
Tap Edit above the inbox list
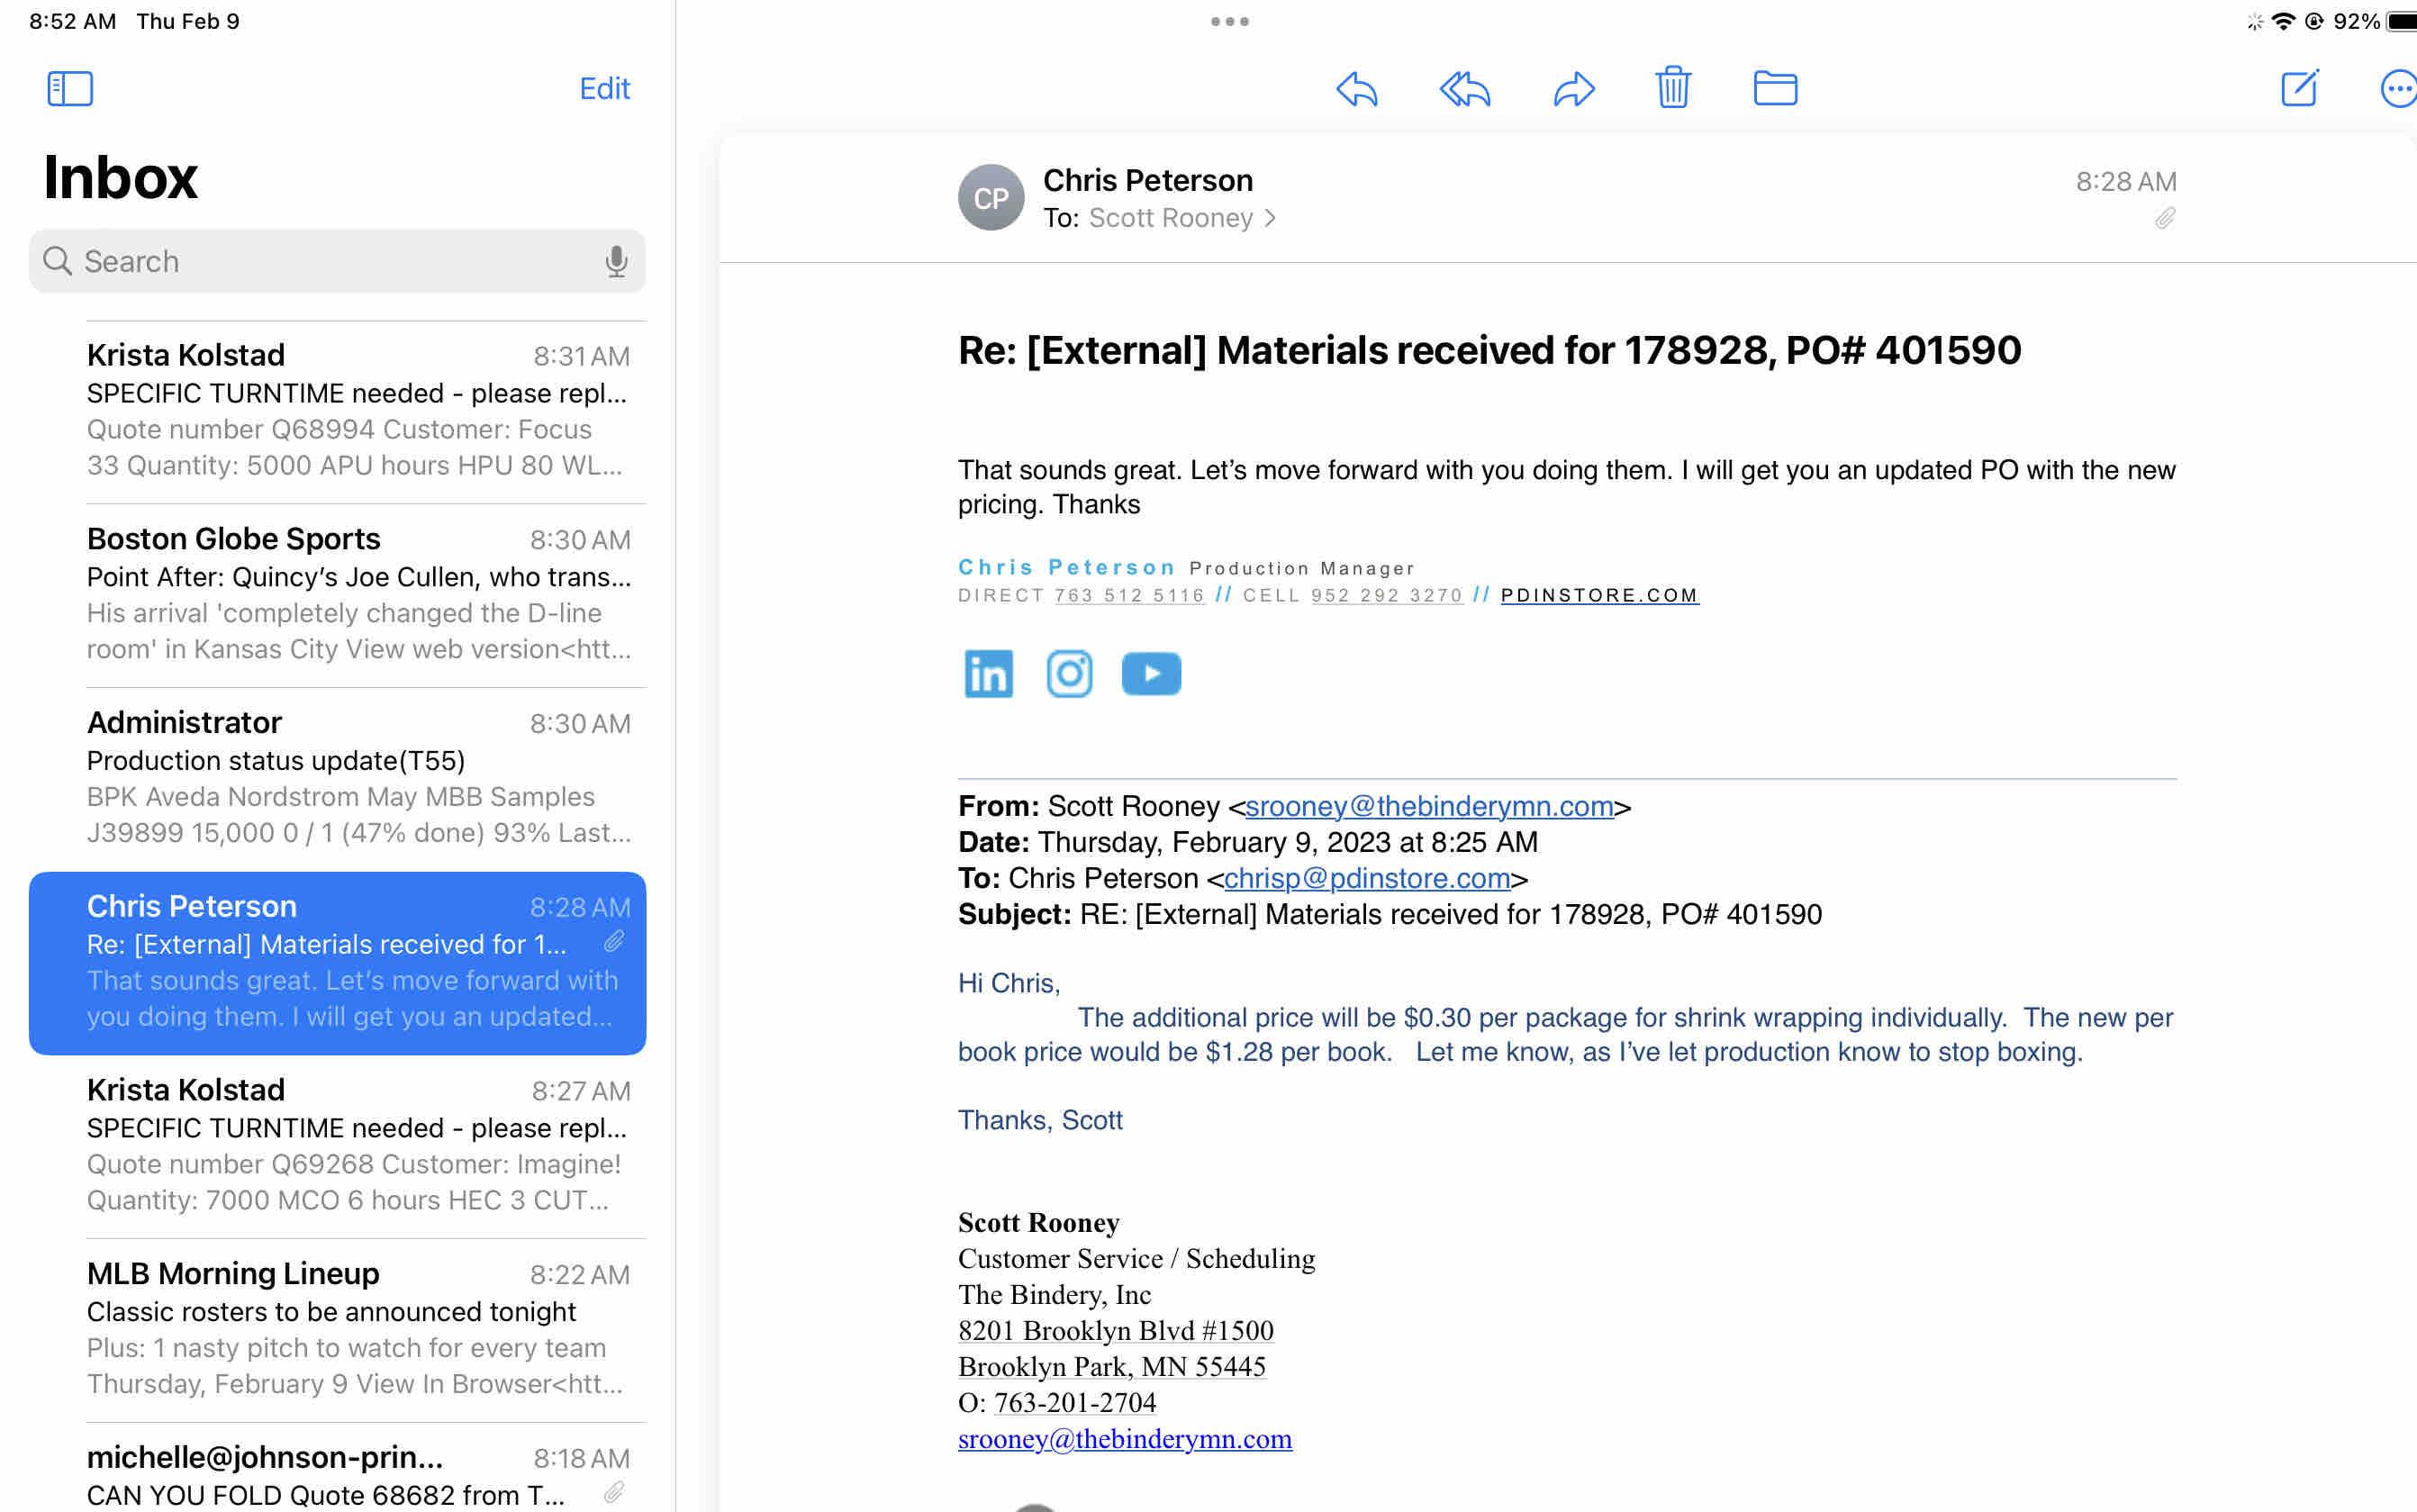point(604,88)
